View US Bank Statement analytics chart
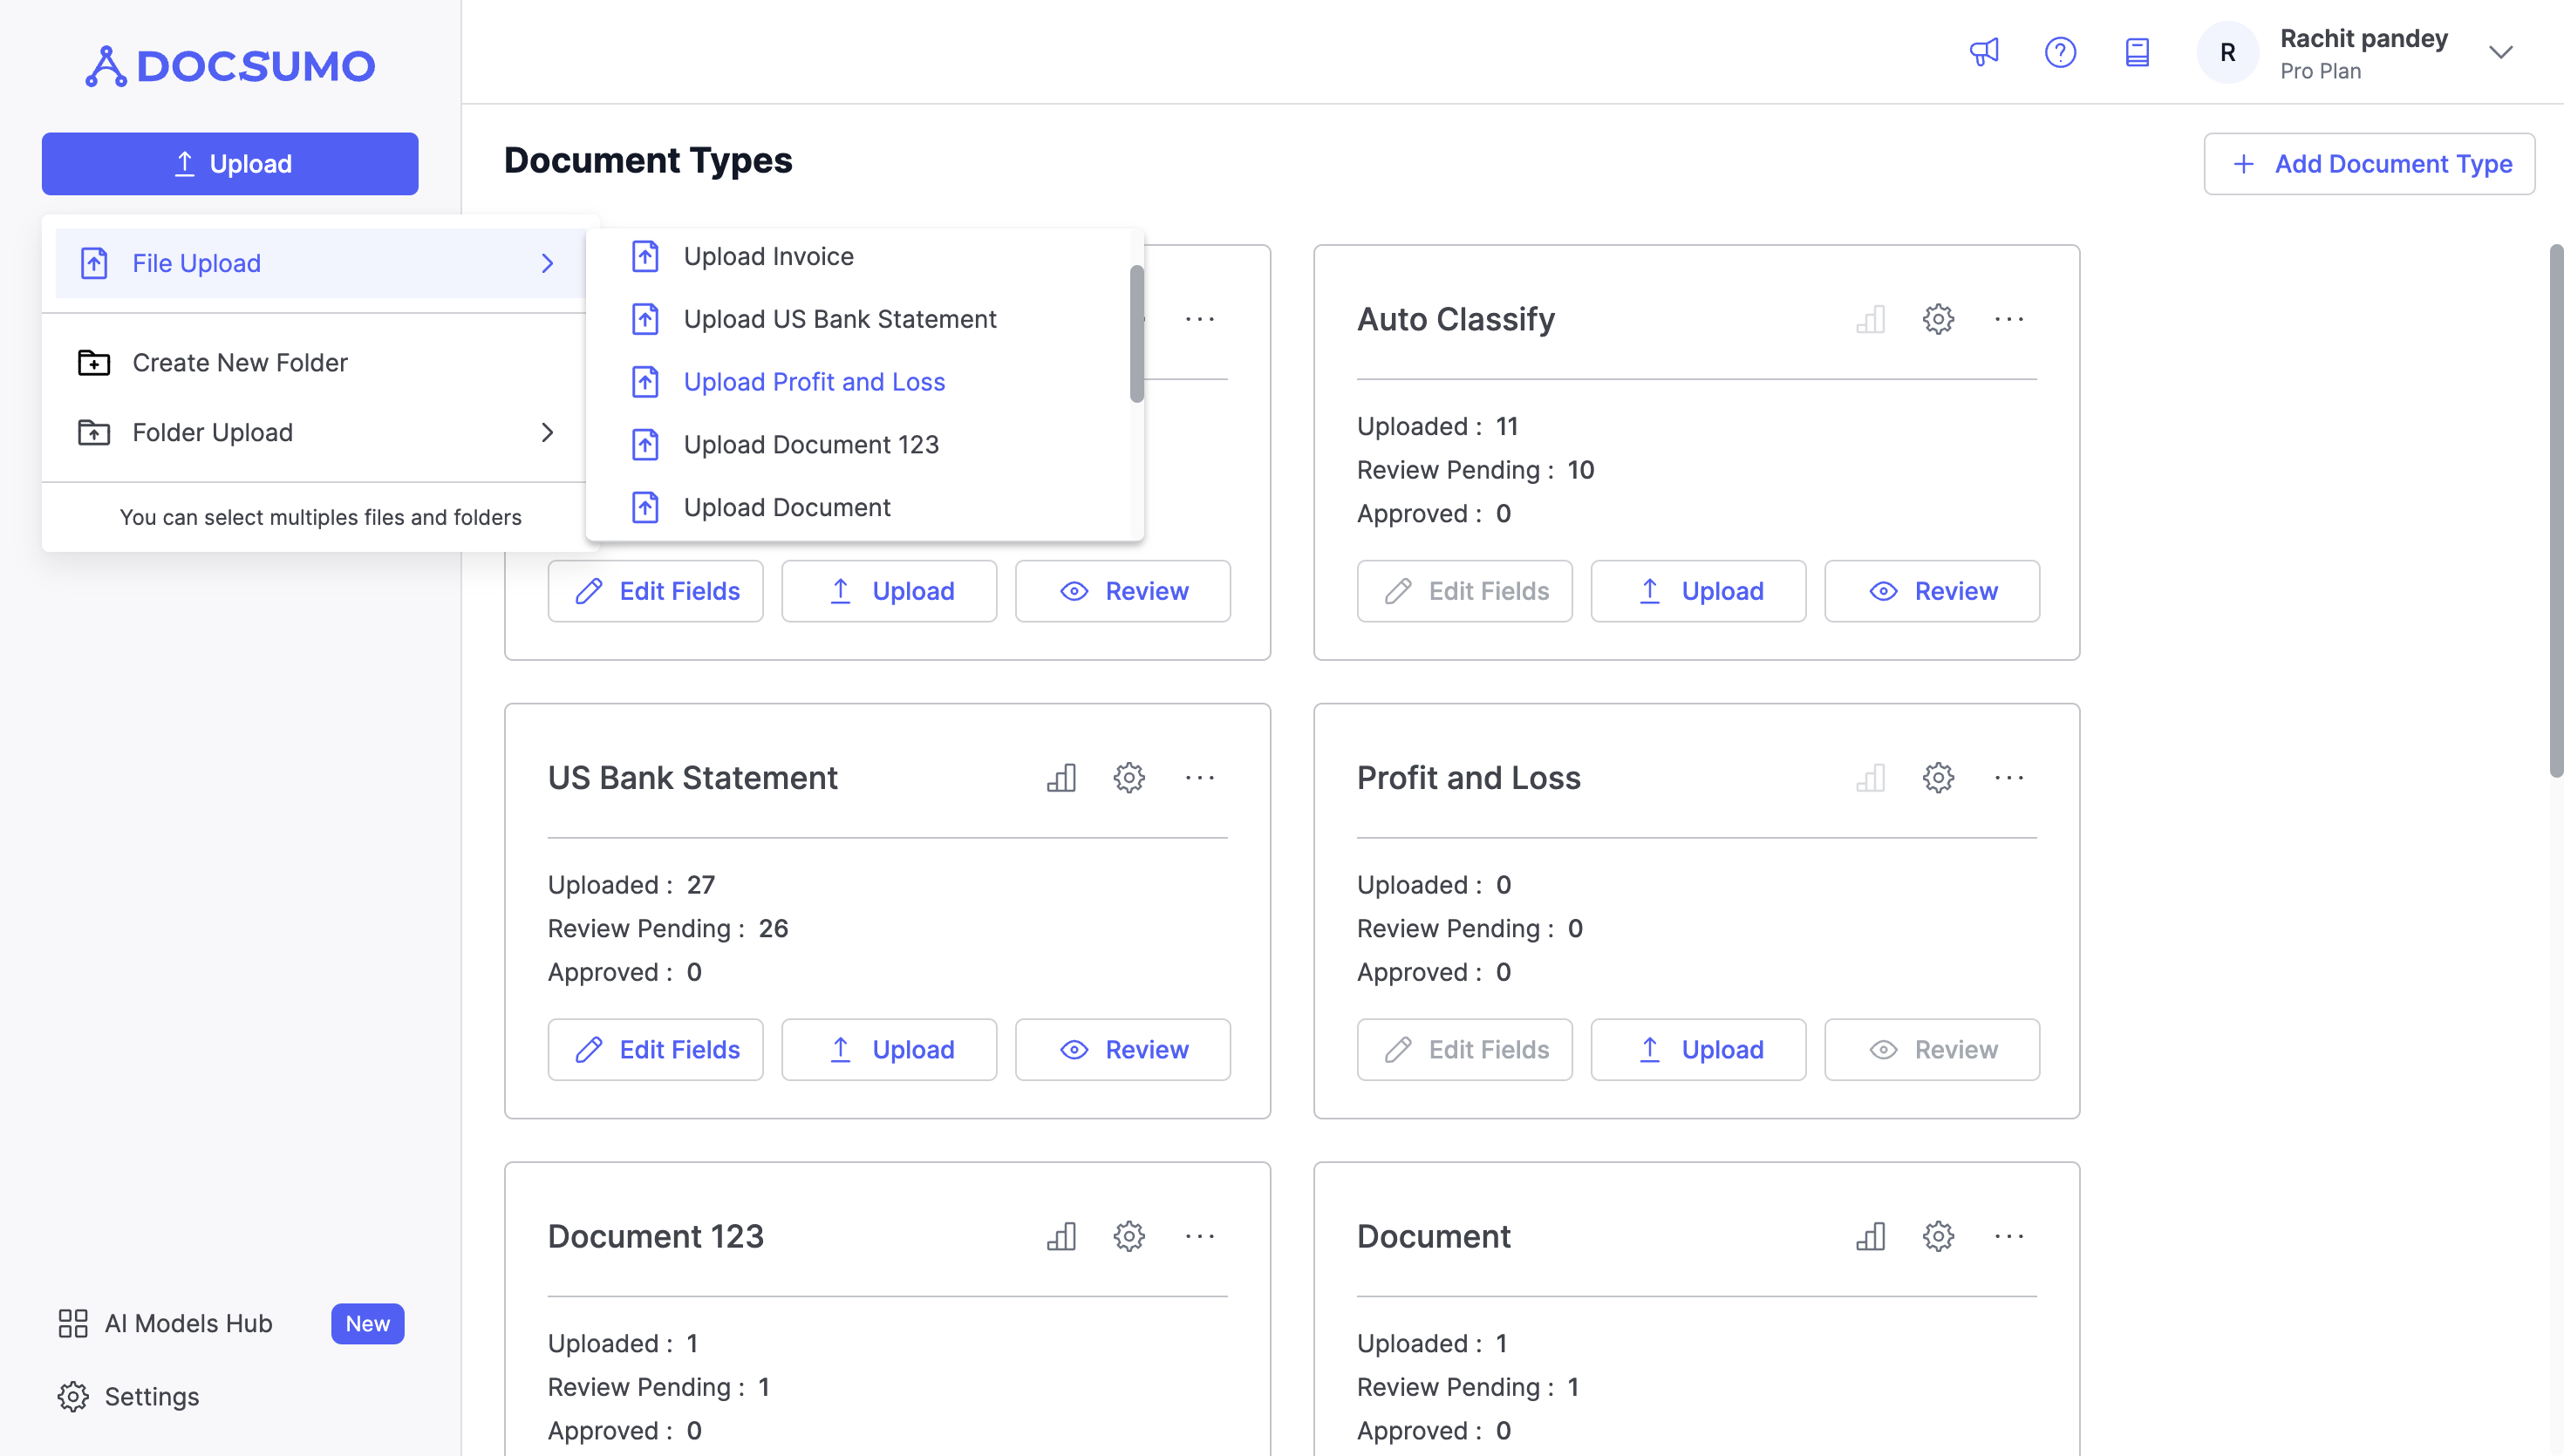 coord(1061,778)
